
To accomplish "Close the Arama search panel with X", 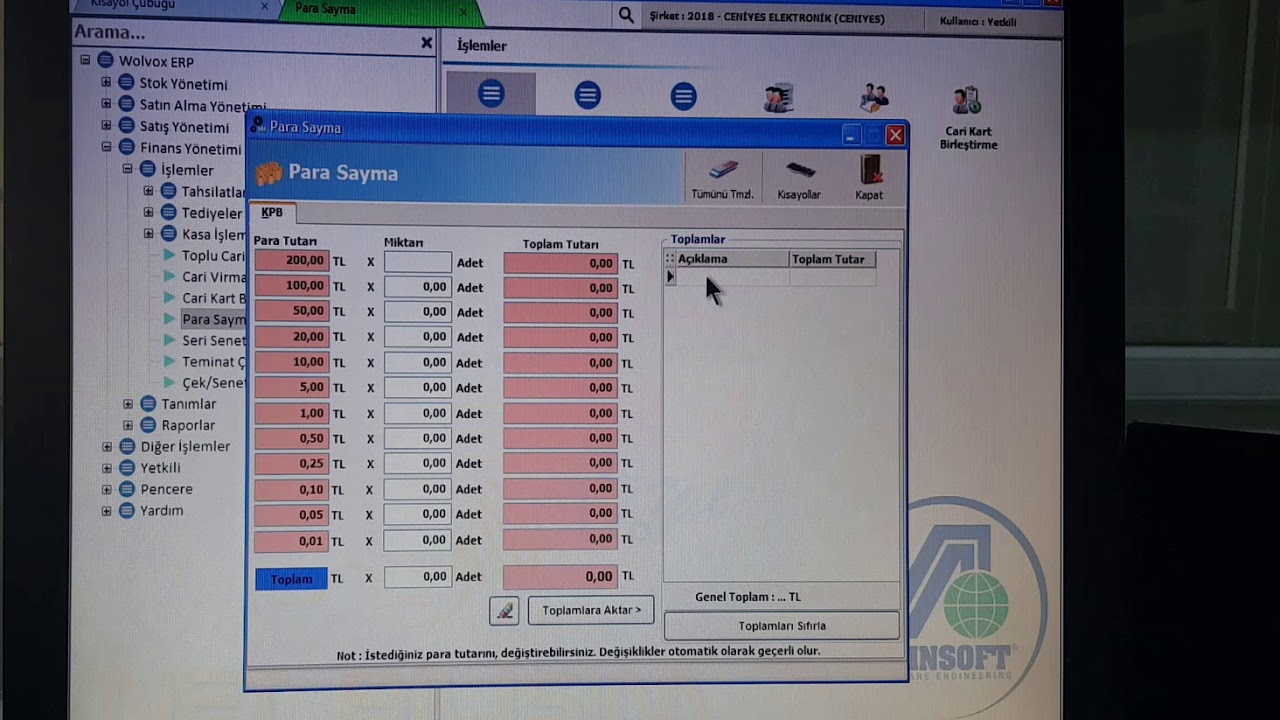I will (427, 43).
